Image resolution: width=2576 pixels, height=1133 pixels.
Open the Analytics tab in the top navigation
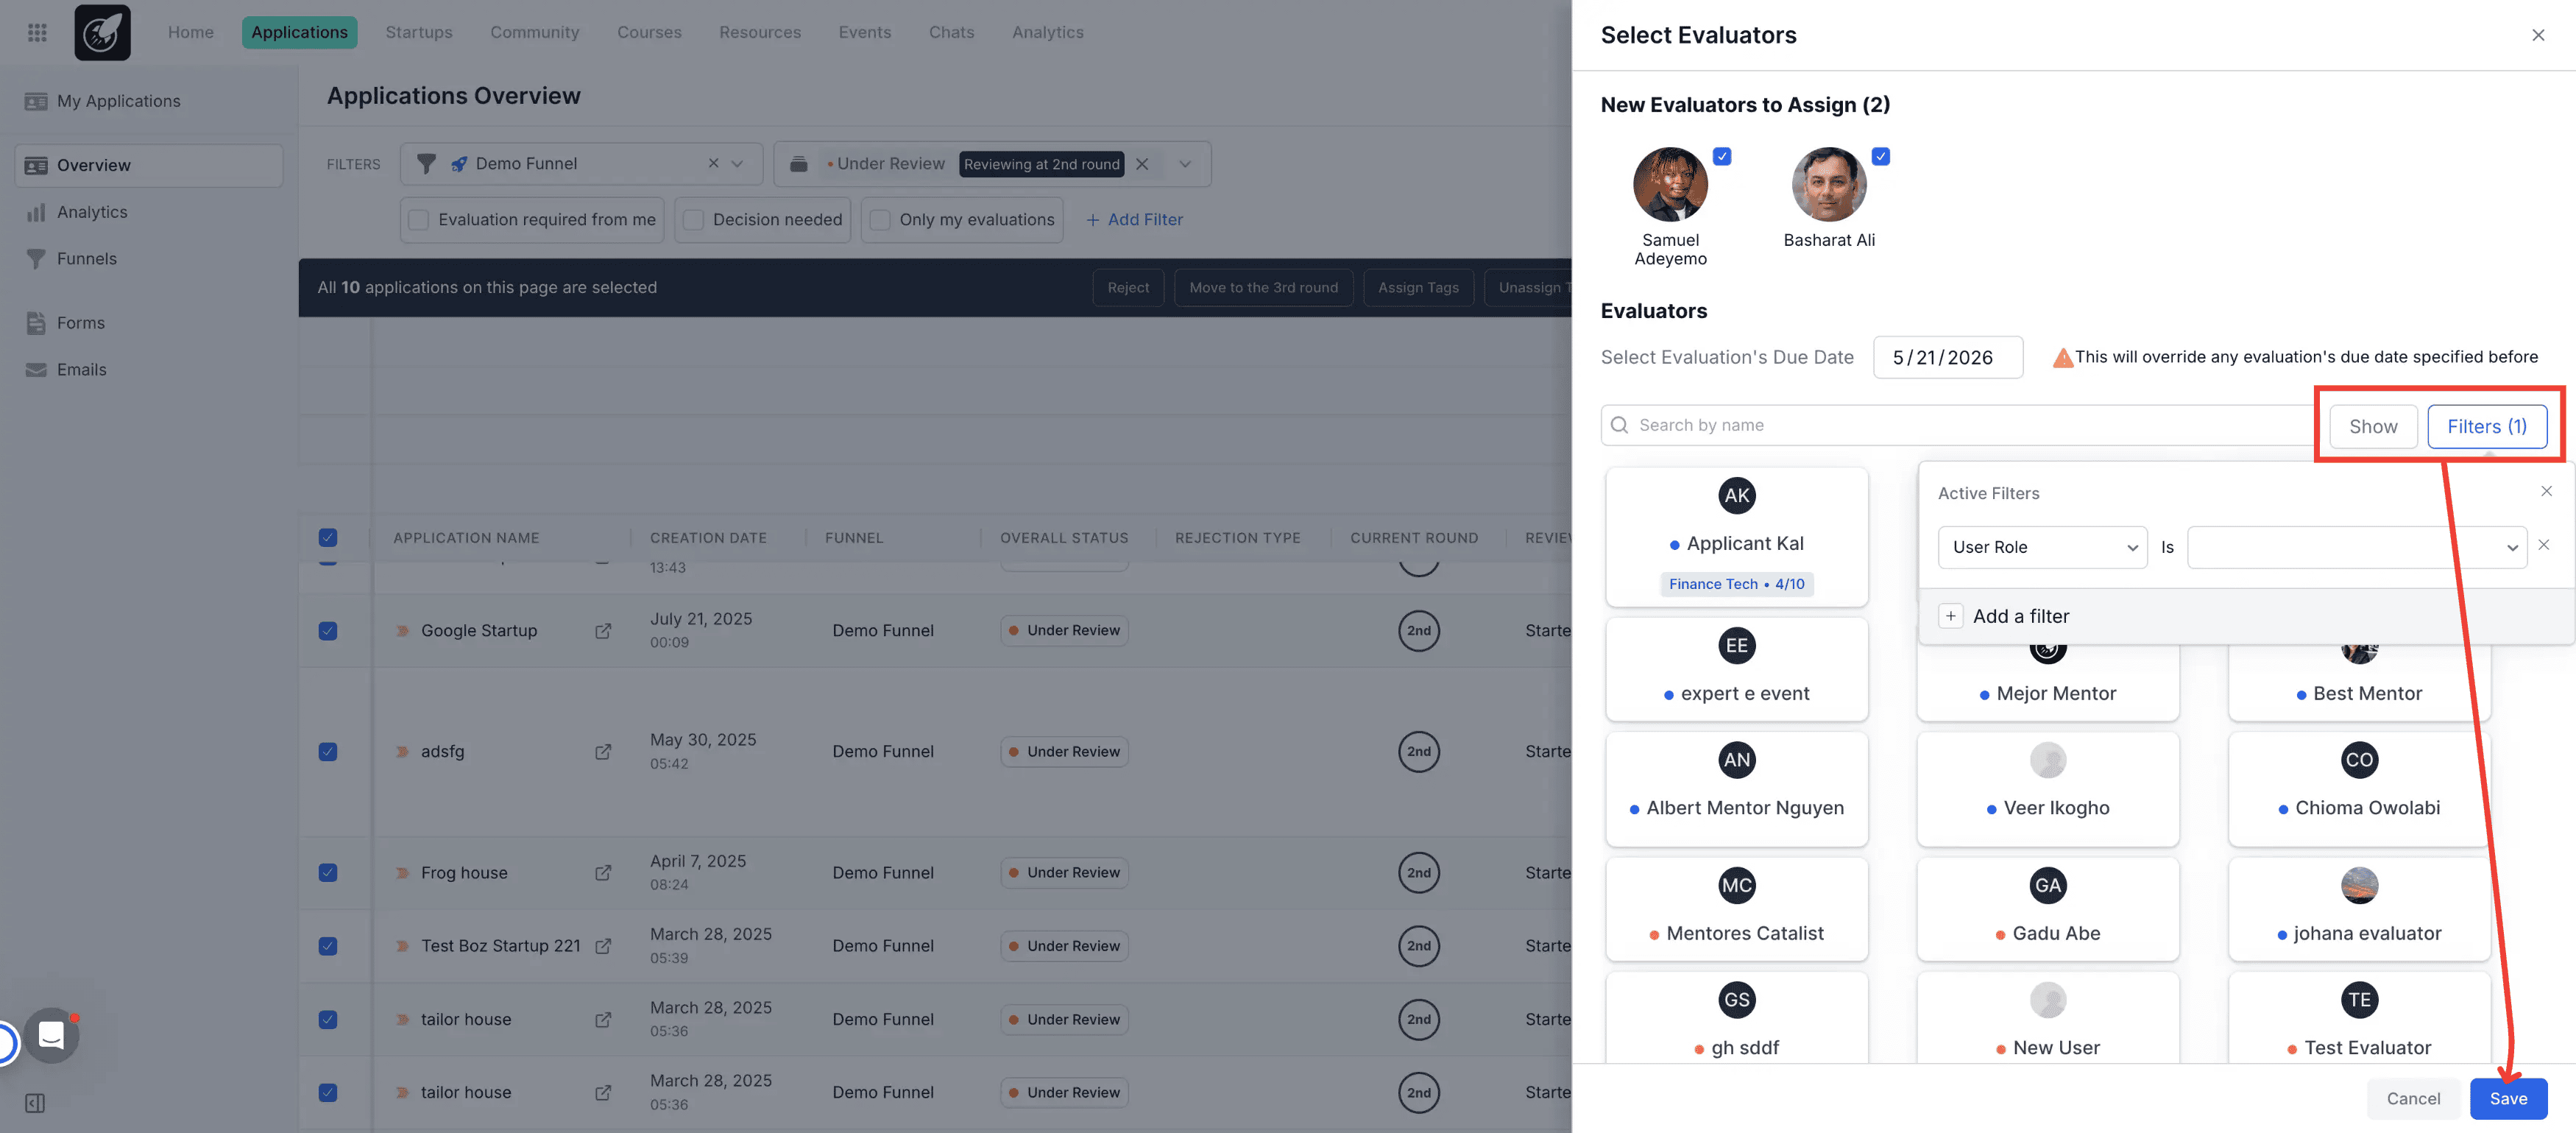pos(1048,32)
